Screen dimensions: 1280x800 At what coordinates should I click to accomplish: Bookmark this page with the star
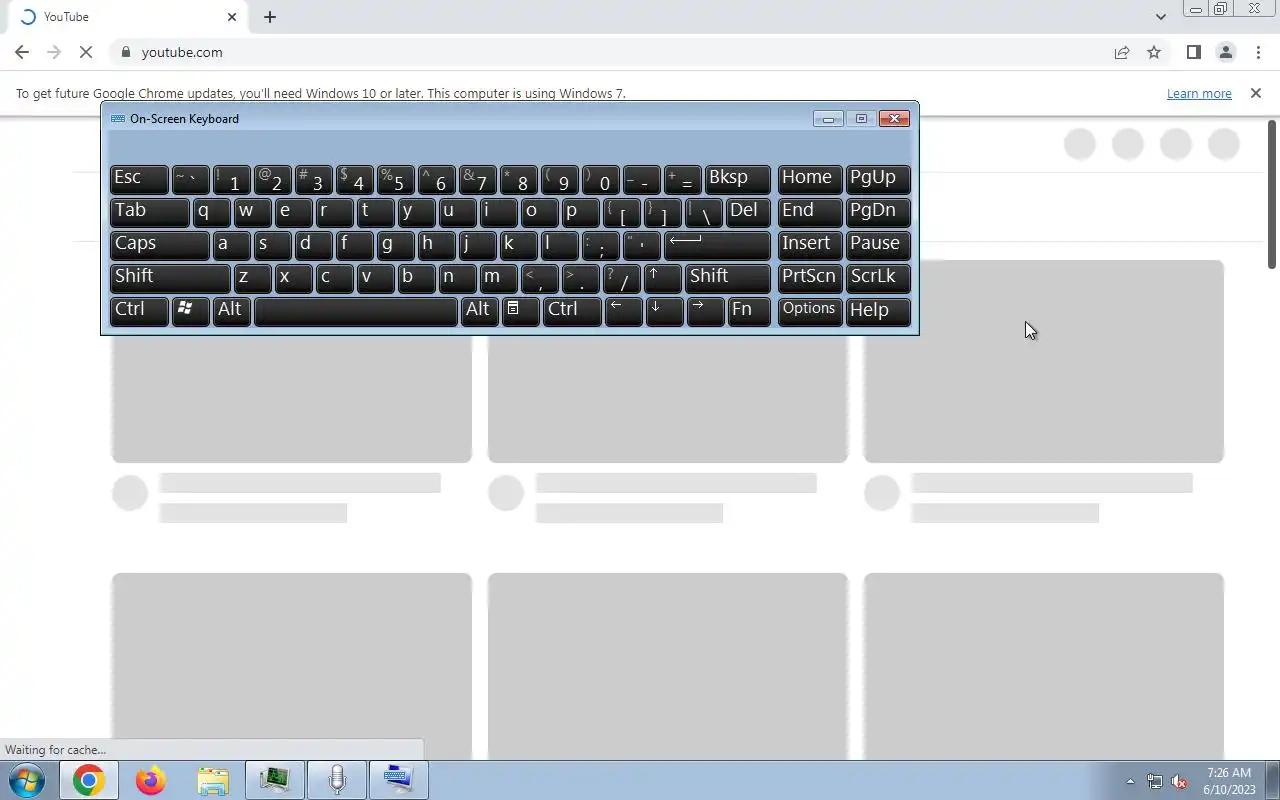point(1154,52)
